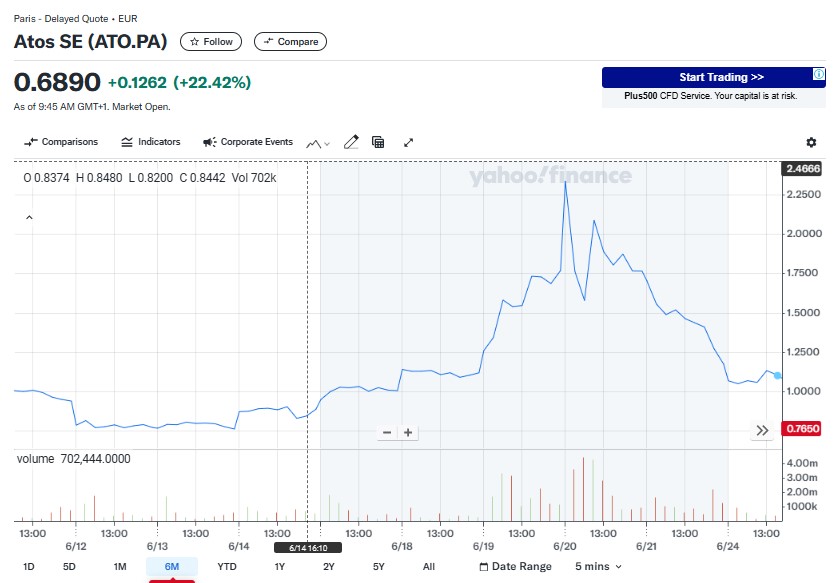The height and width of the screenshot is (583, 833).
Task: Expand chart to full screen
Action: (x=409, y=142)
